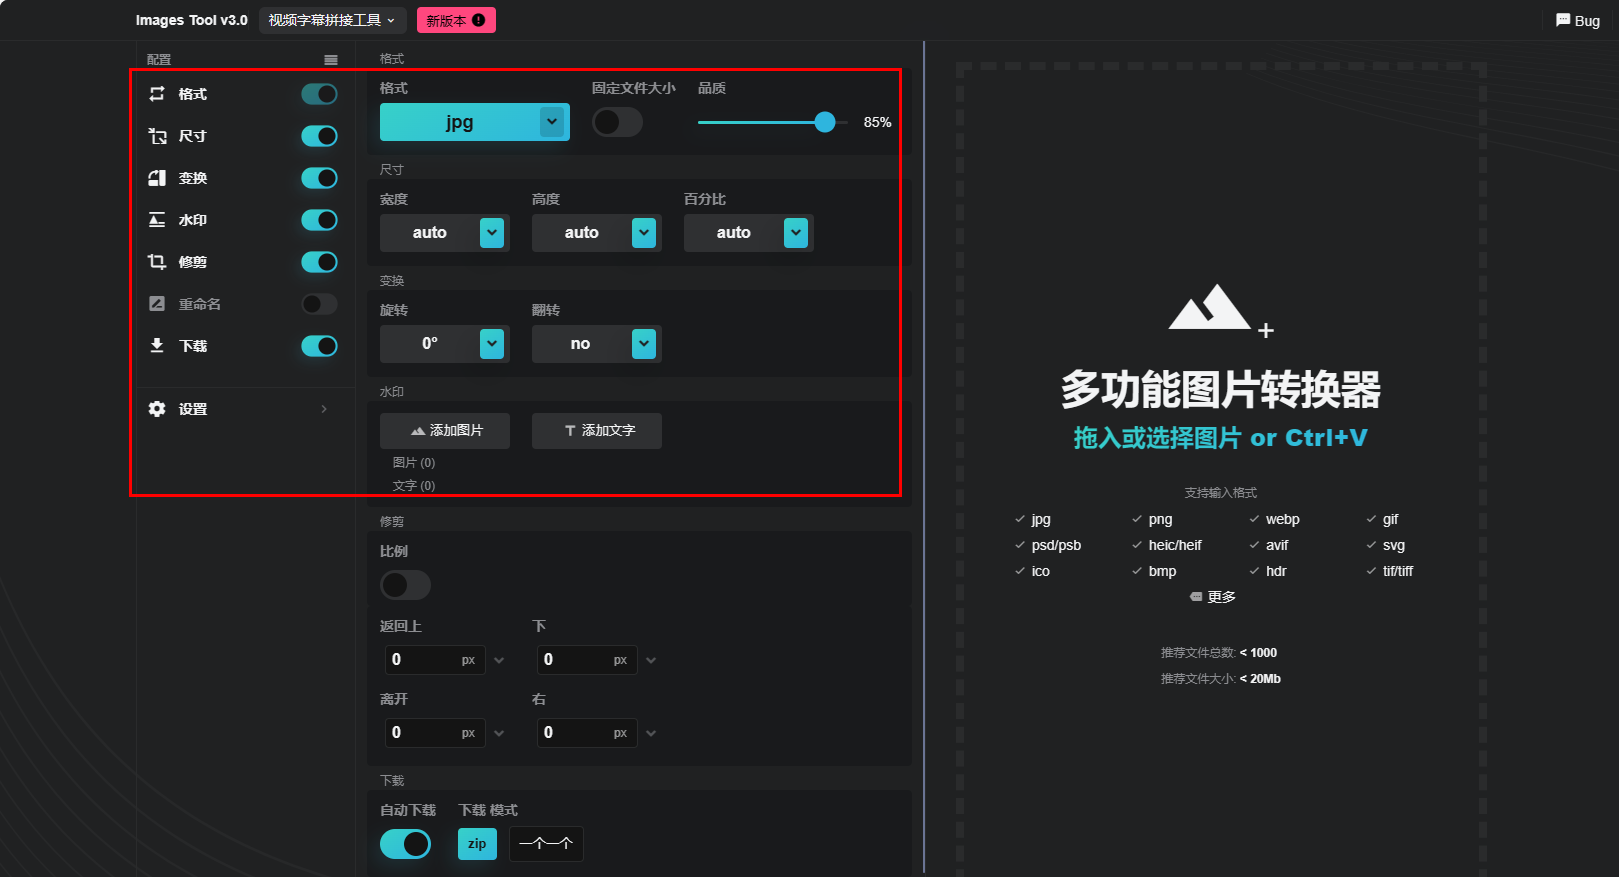Open the 视频字幕拼接工具 dropdown
The width and height of the screenshot is (1619, 877).
coord(332,20)
